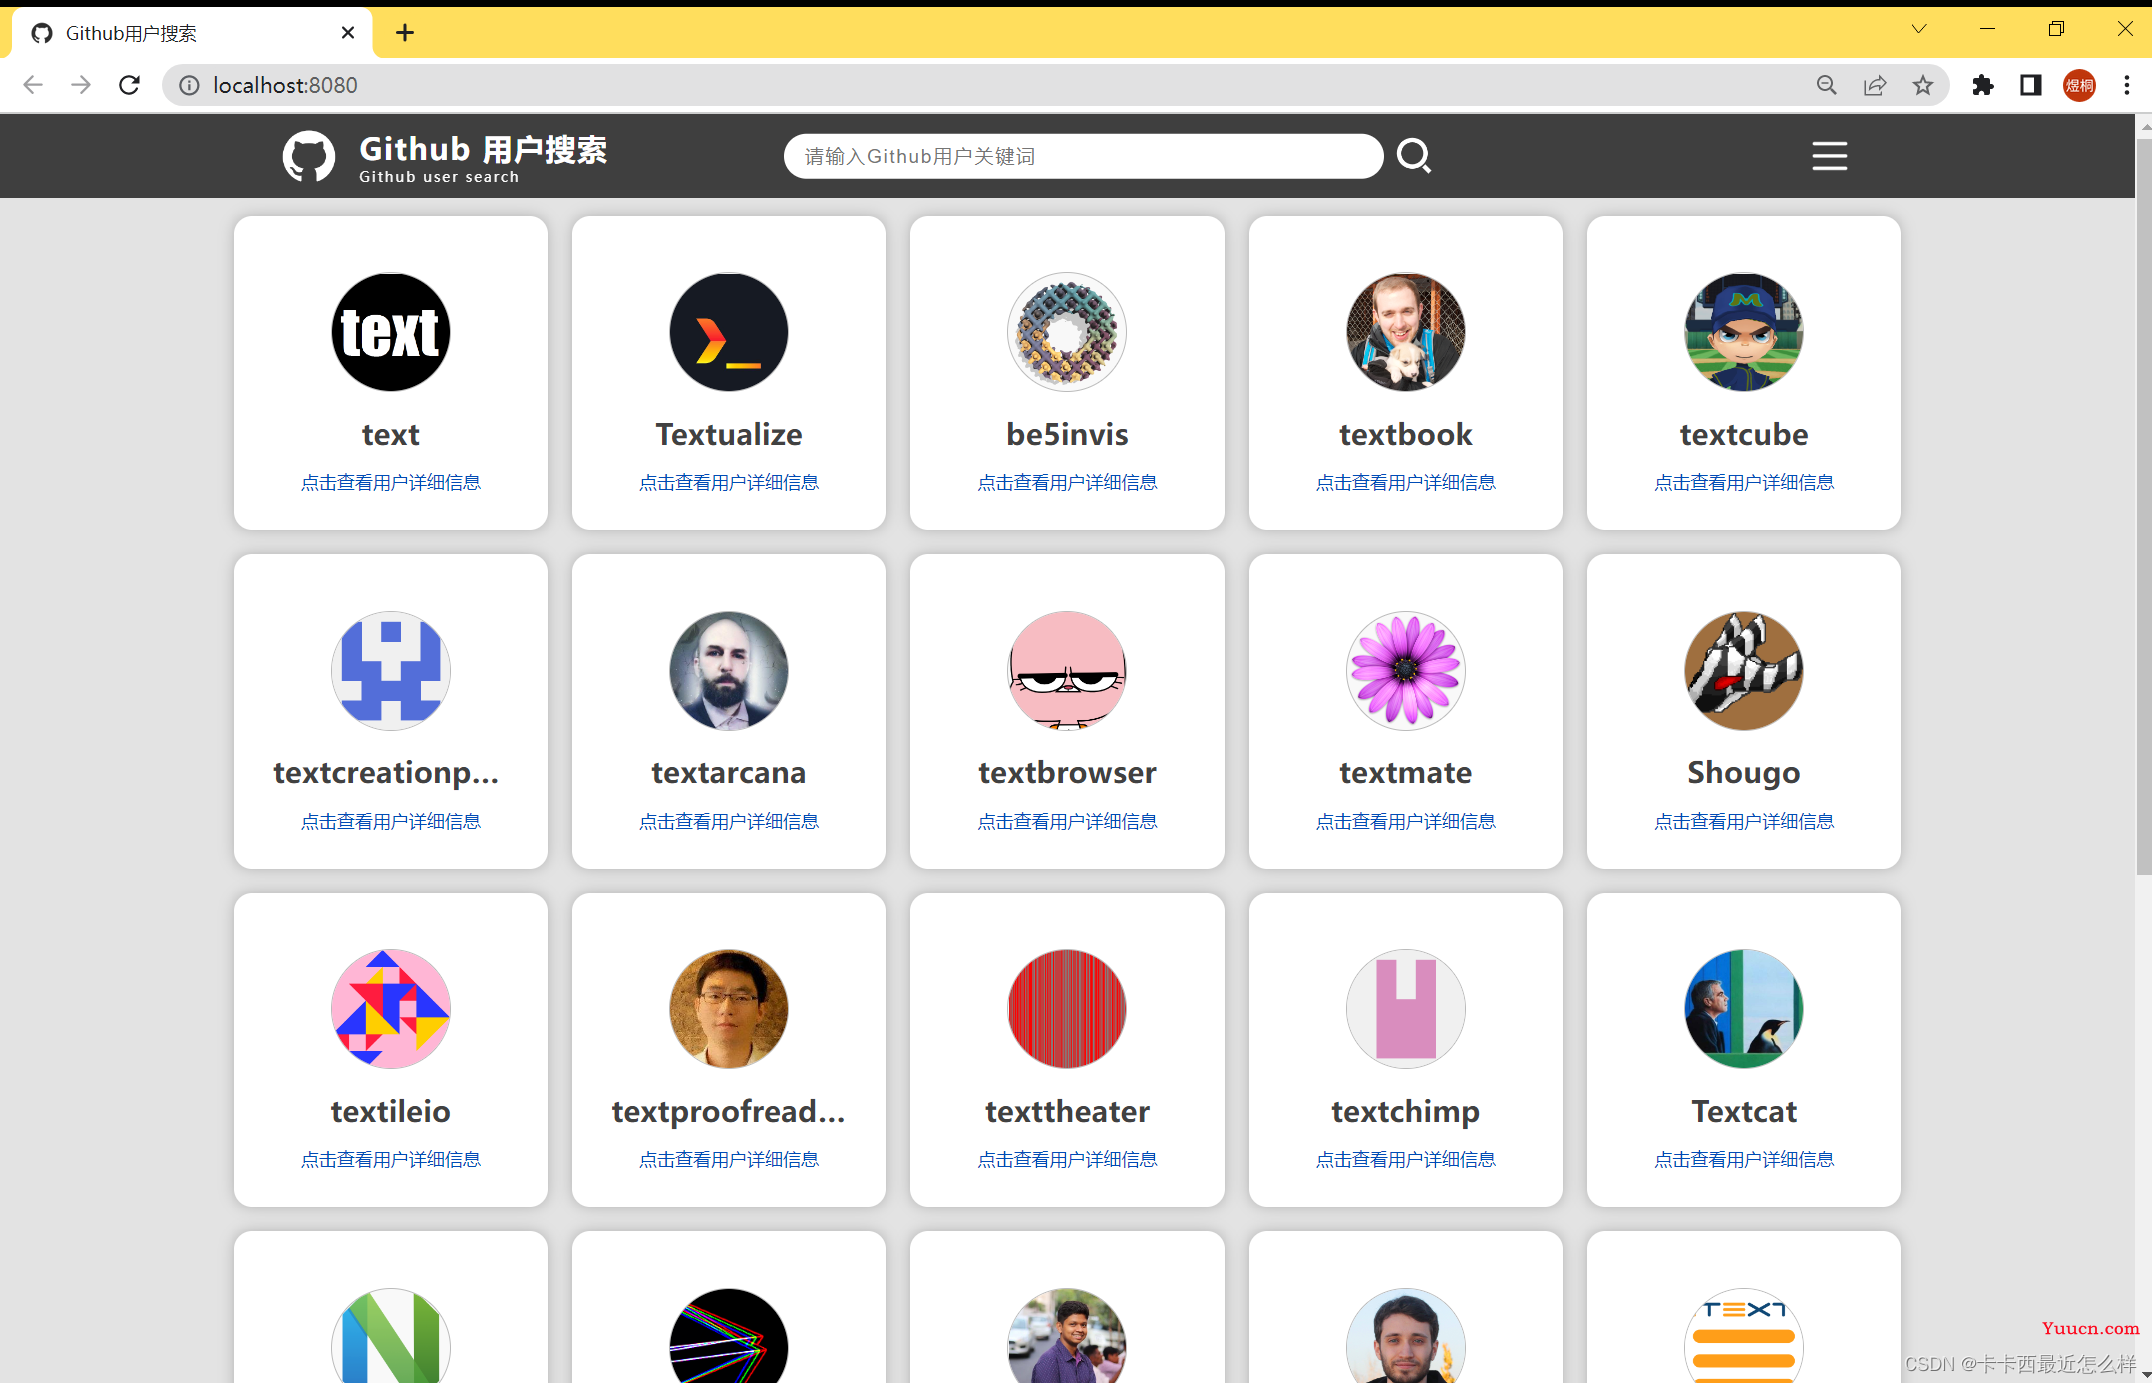Click the textmate username text
2152x1383 pixels.
coord(1405,772)
